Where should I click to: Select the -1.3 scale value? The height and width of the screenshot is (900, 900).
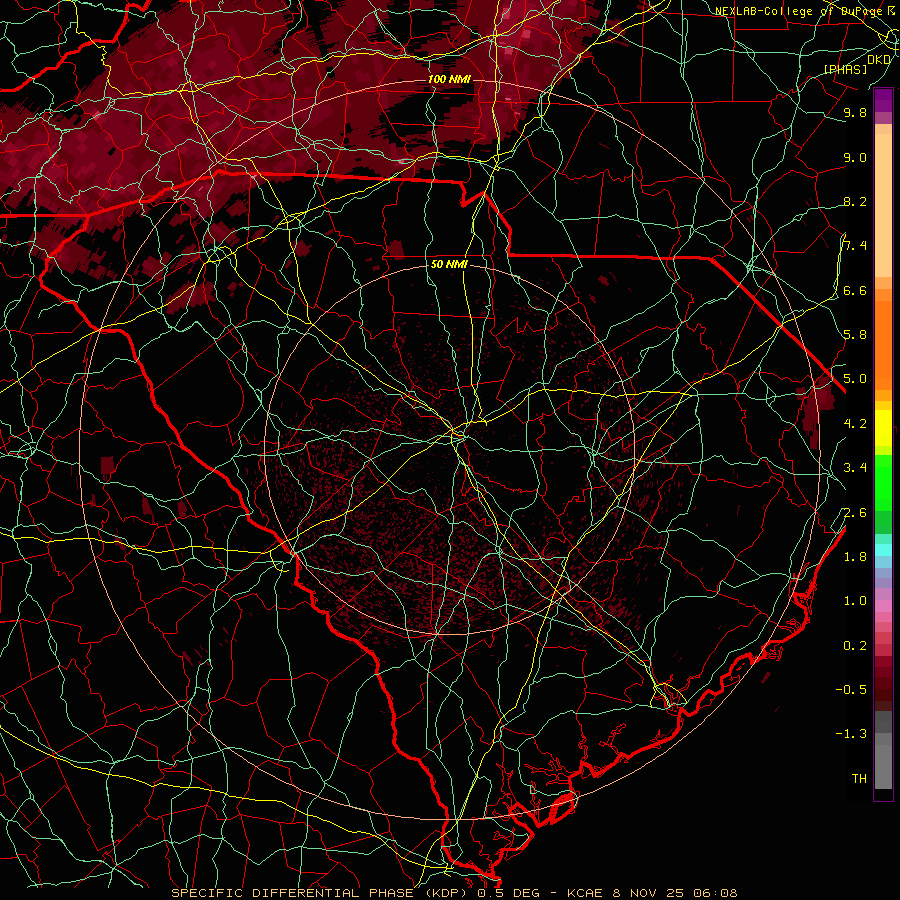pos(851,734)
